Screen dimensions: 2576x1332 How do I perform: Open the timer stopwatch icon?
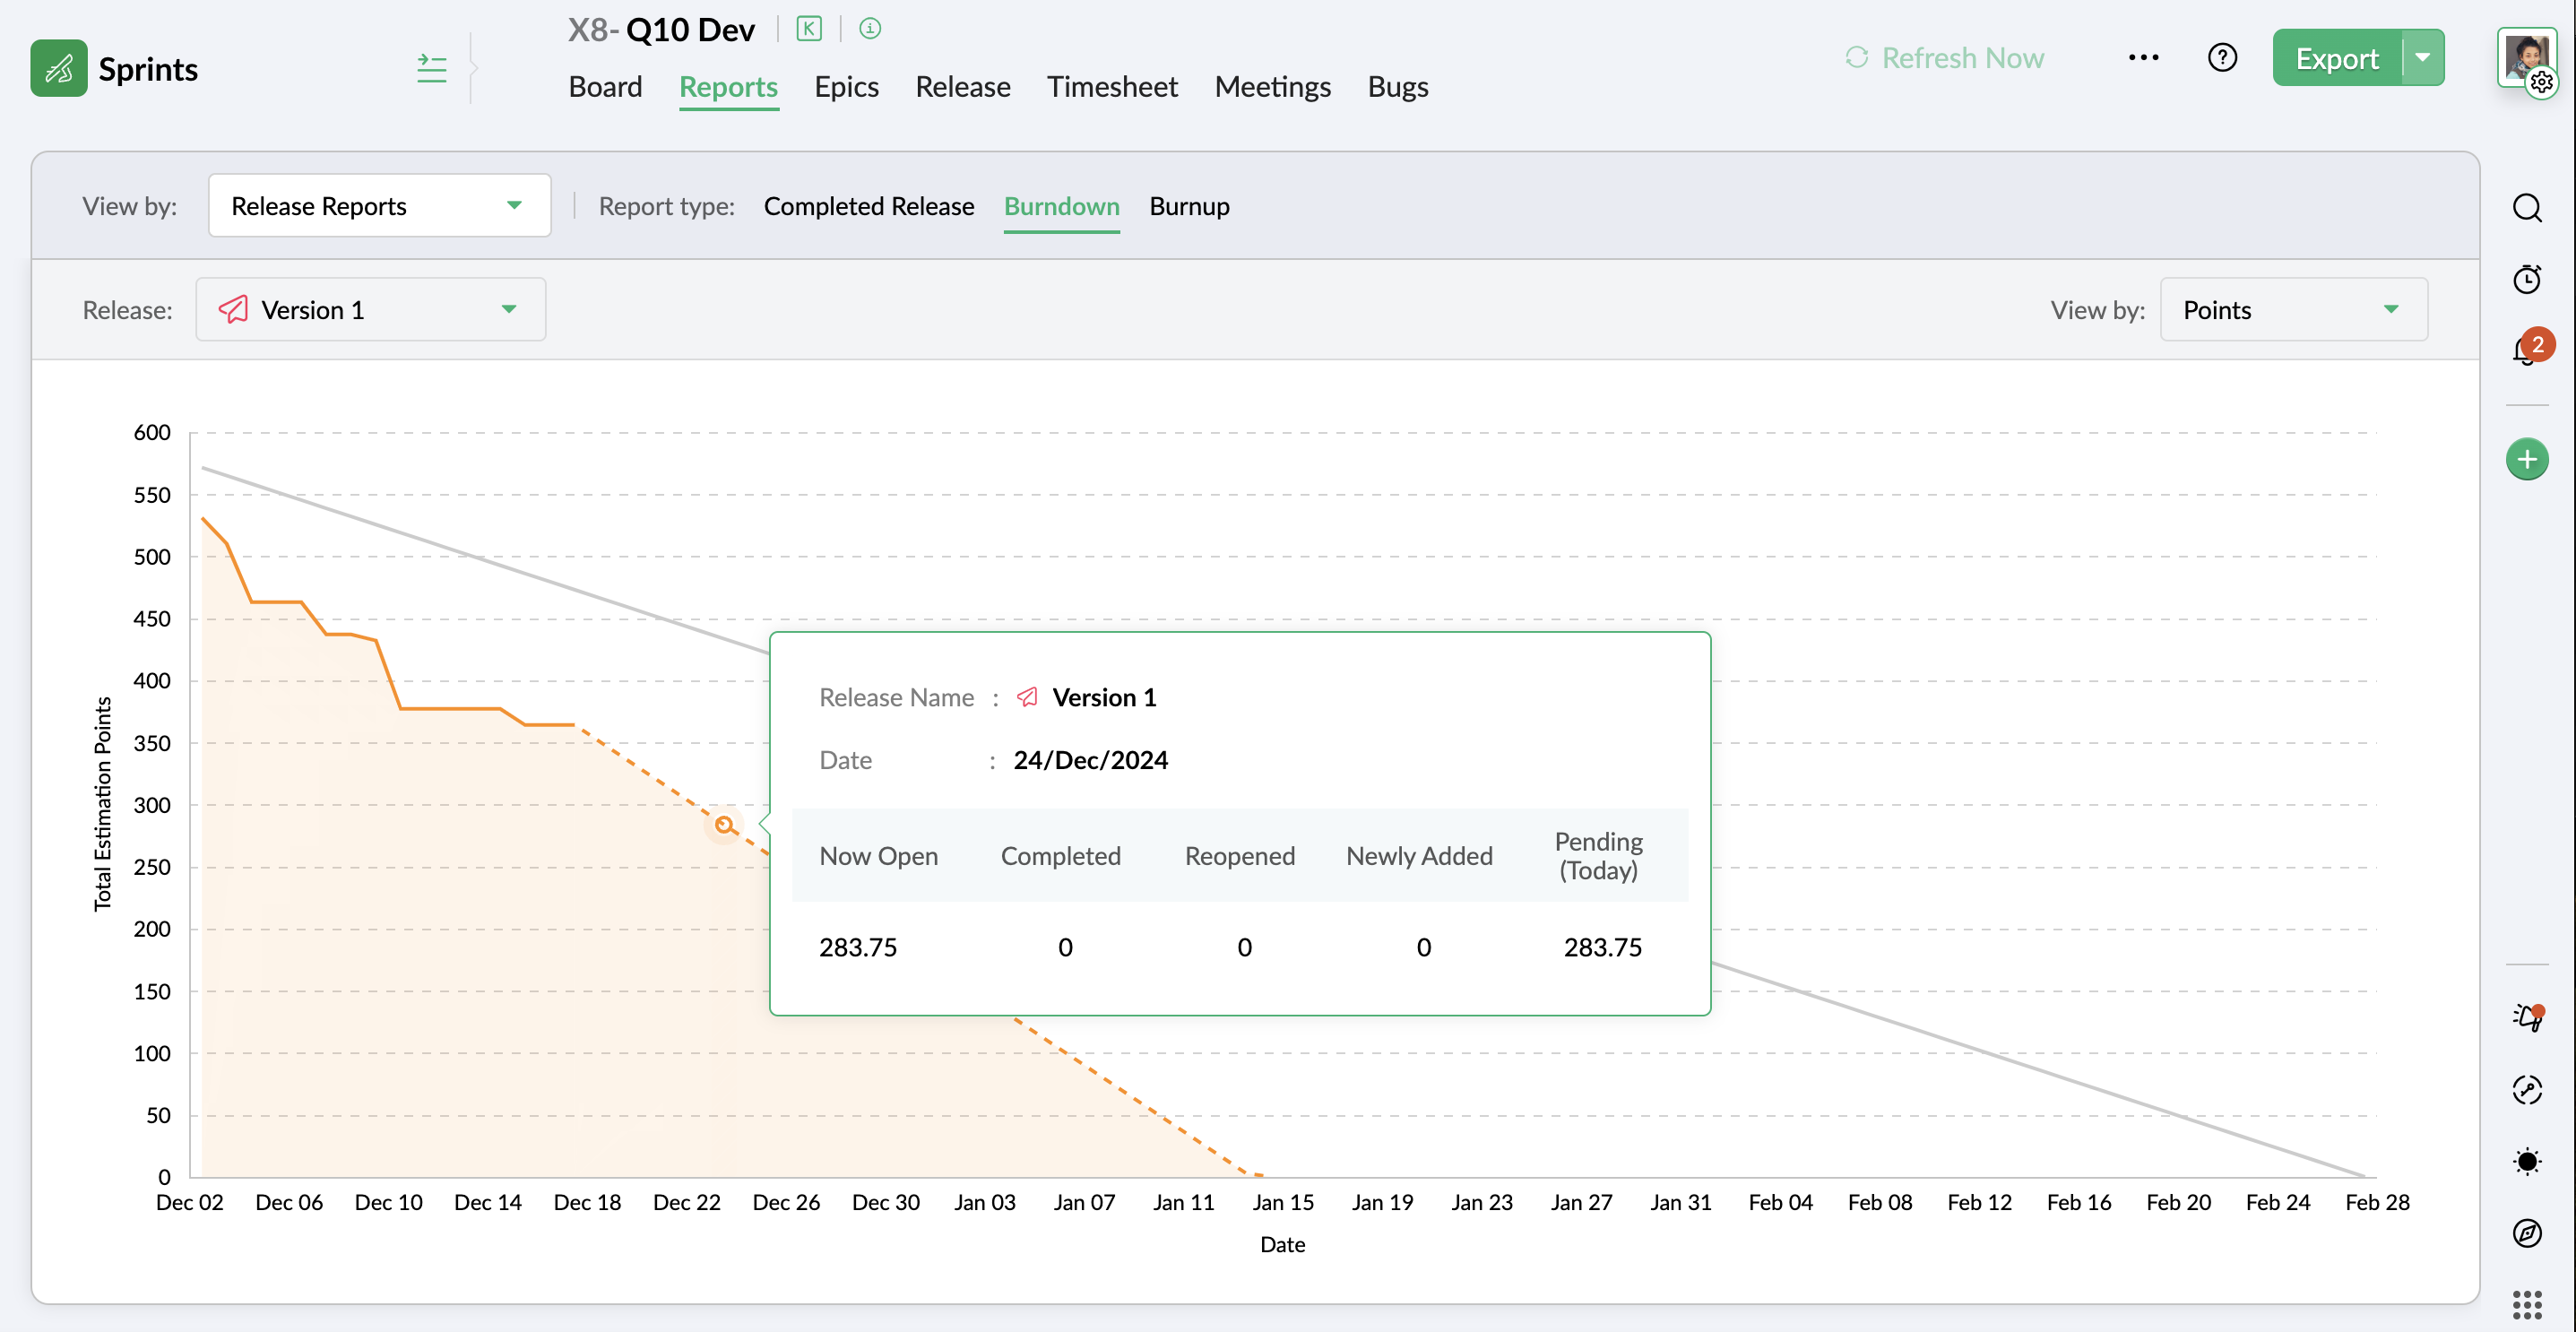point(2527,279)
